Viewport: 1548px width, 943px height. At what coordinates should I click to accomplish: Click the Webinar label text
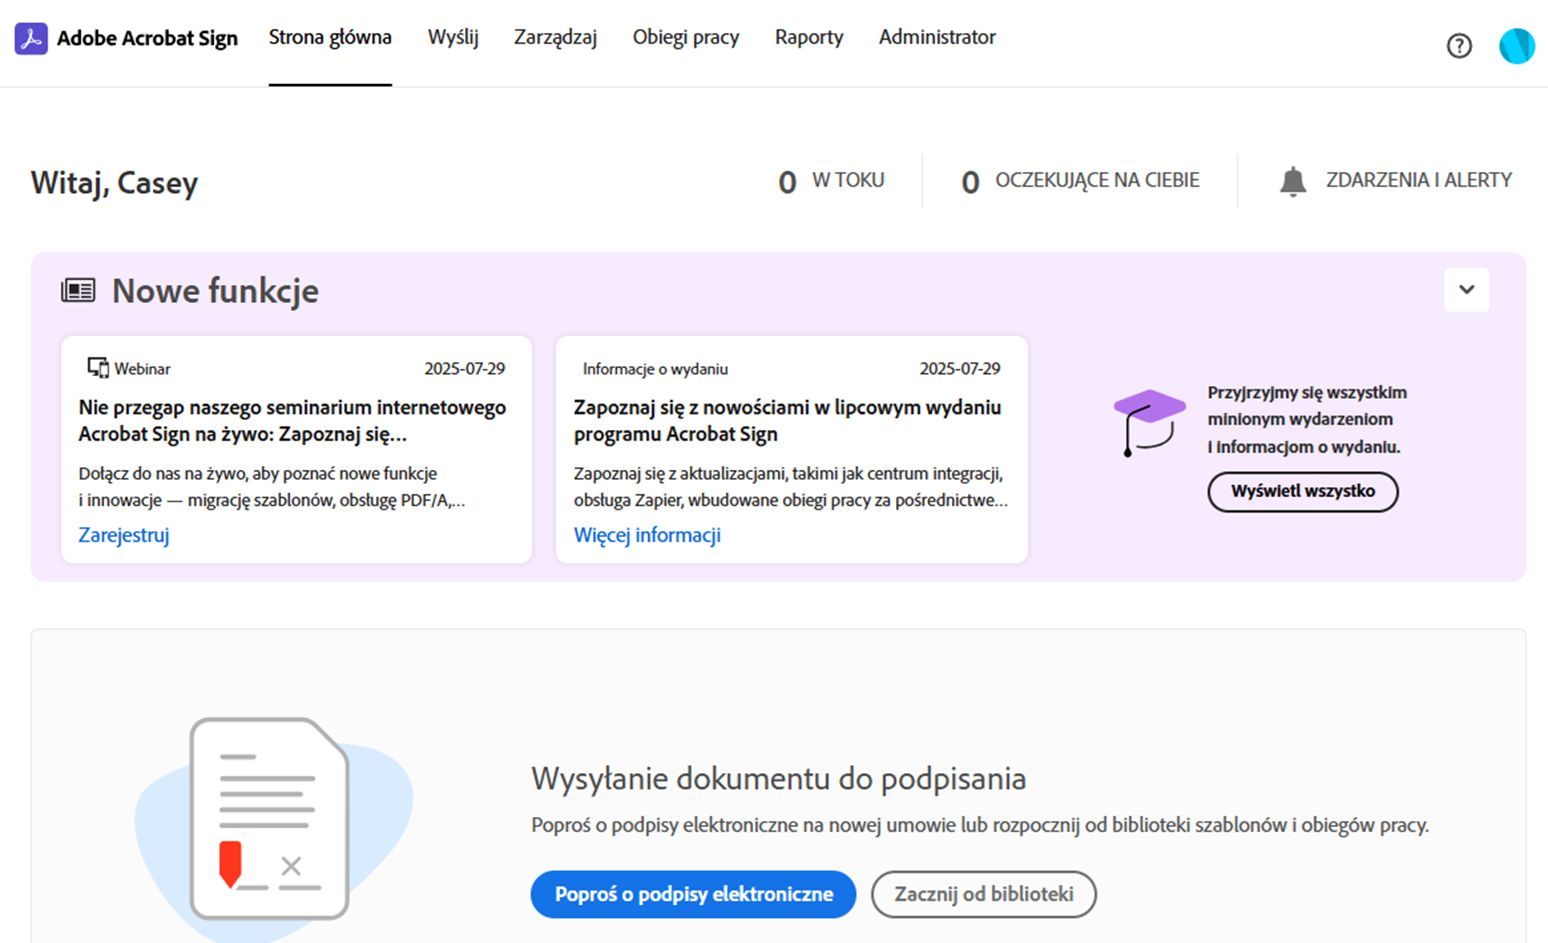(x=142, y=369)
